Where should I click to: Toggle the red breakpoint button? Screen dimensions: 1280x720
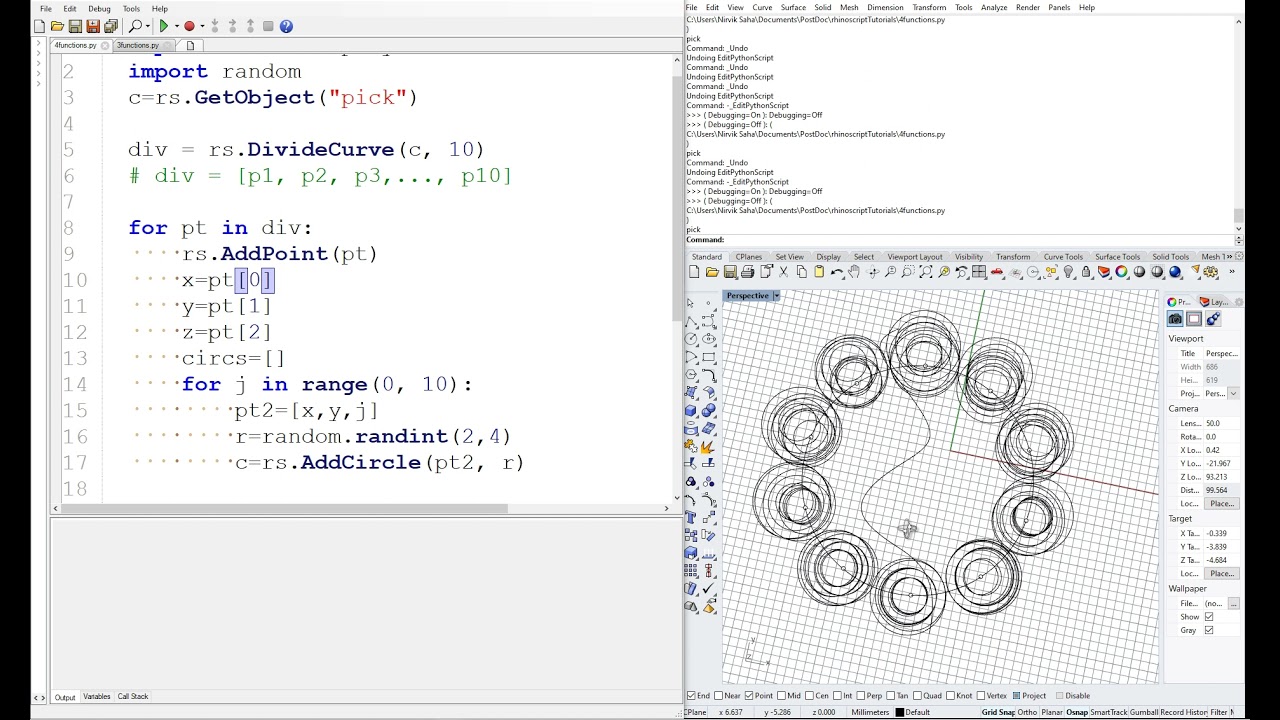[x=189, y=26]
